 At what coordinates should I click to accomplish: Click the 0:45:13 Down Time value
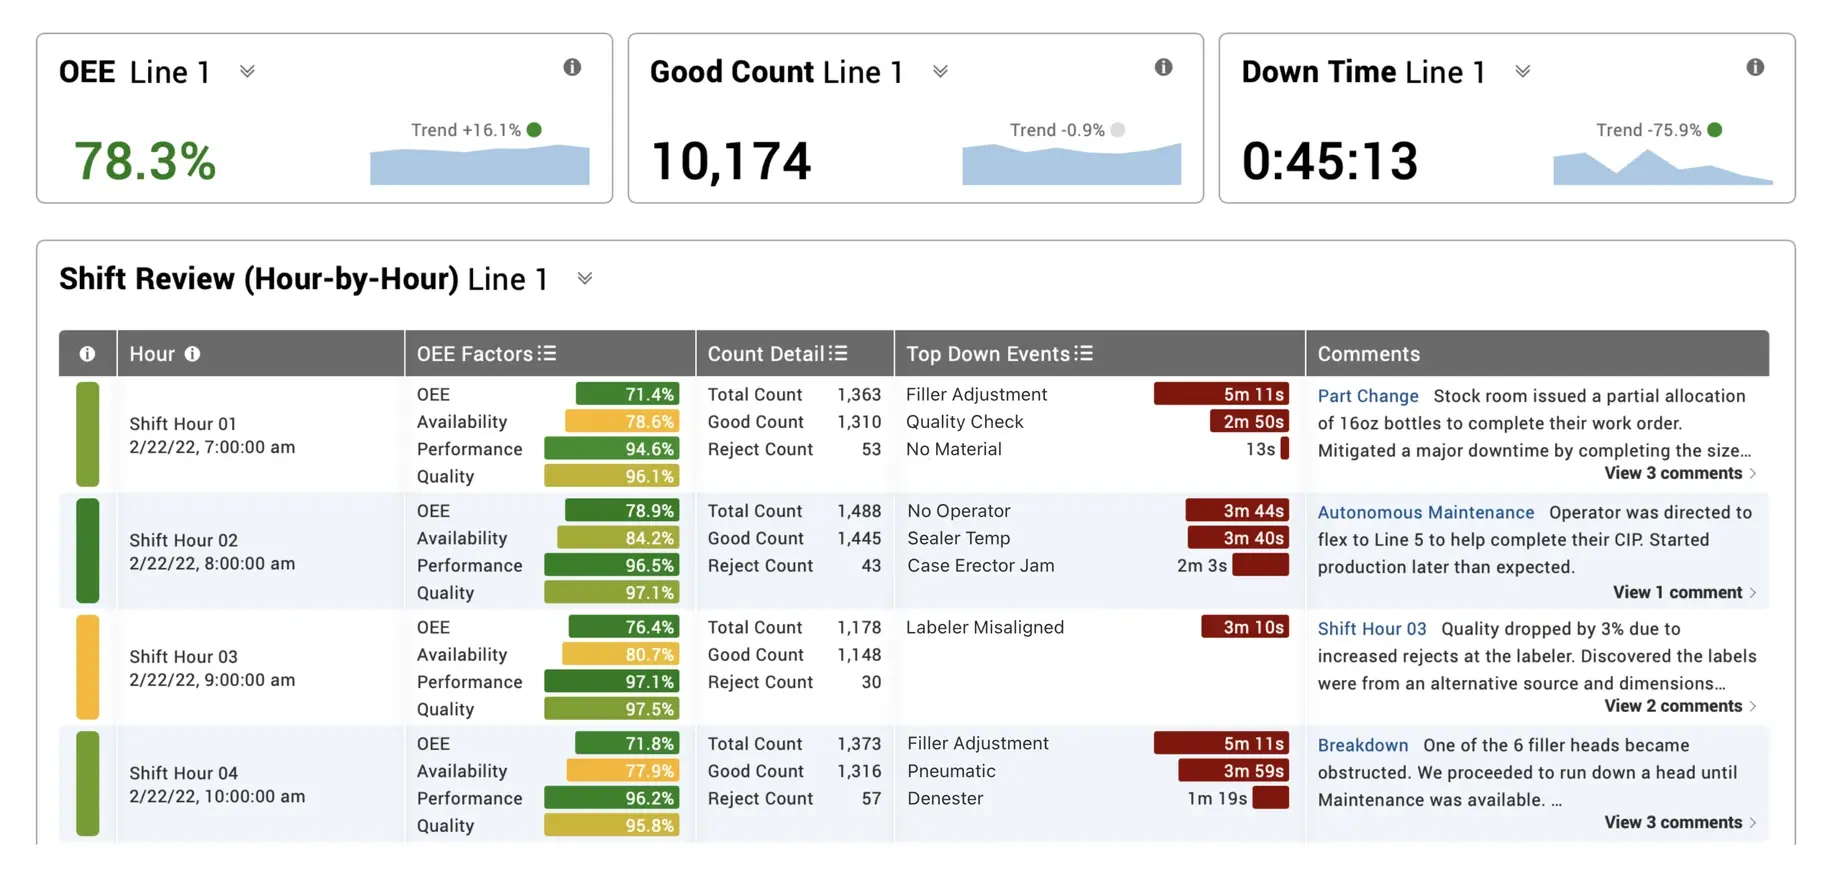1330,161
